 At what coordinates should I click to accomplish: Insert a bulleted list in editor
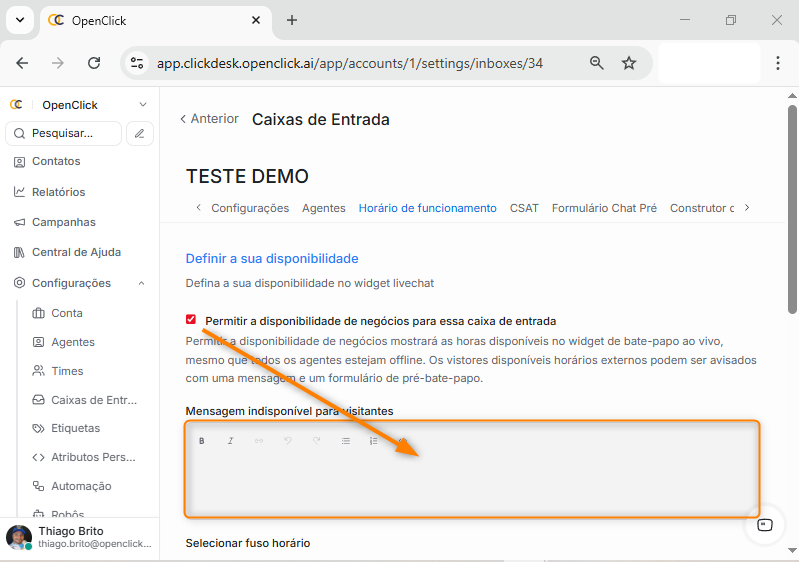point(346,441)
